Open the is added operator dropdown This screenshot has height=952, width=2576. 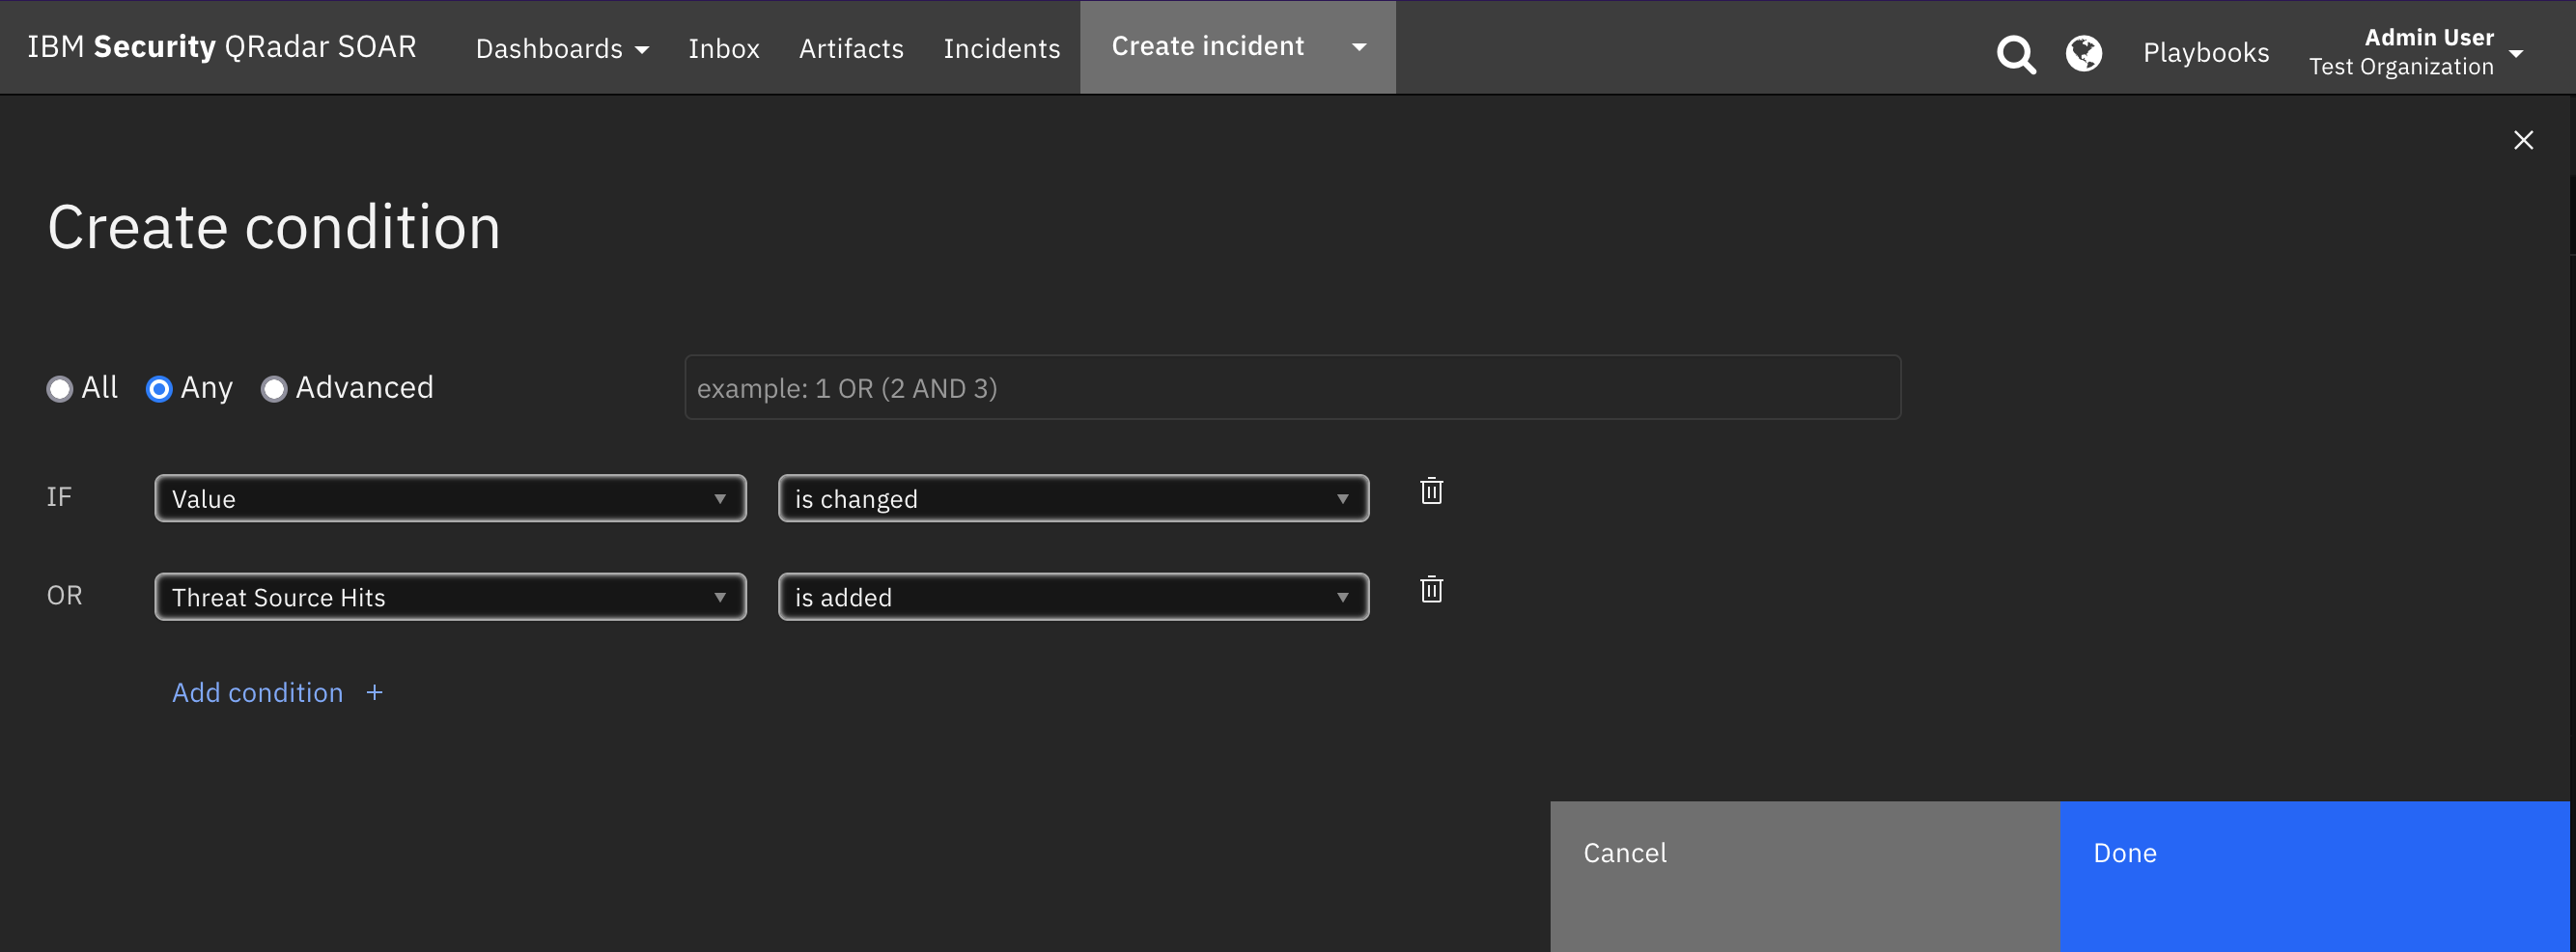1072,597
